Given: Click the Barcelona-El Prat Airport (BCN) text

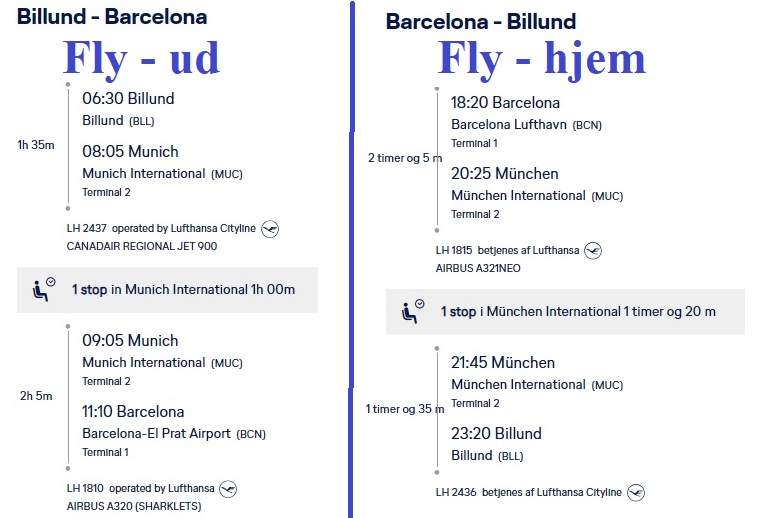Looking at the screenshot, I should coord(174,434).
